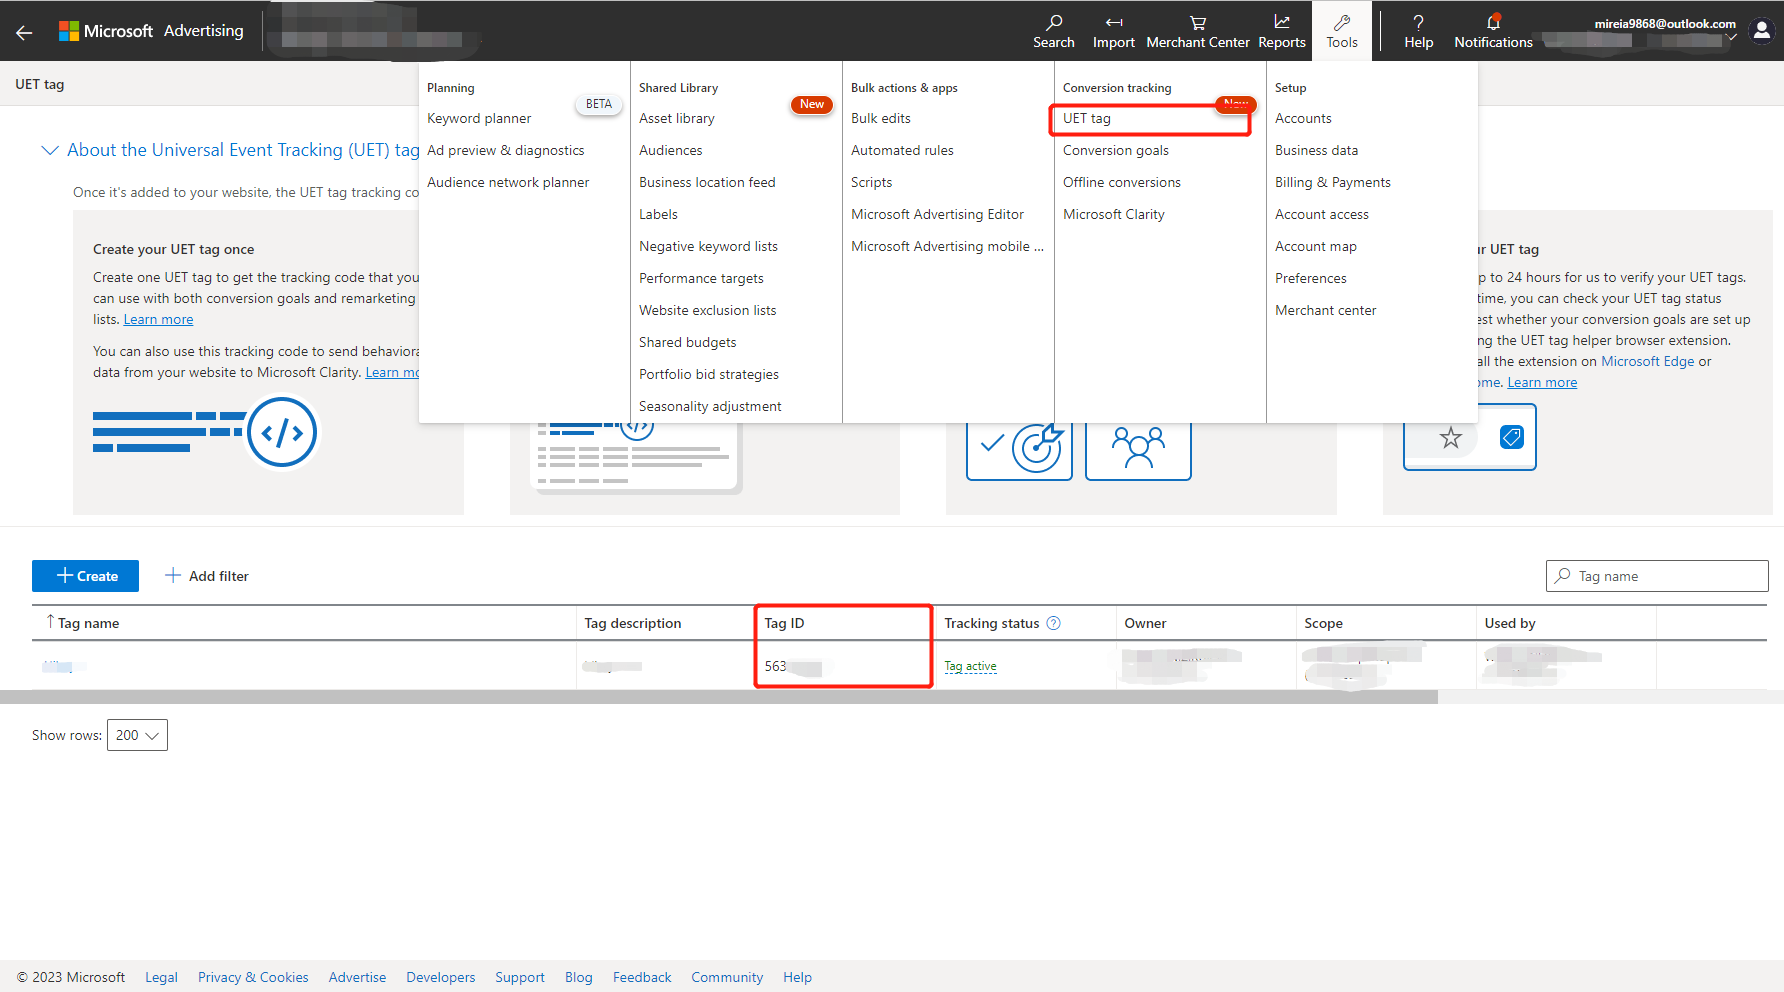Open Offline conversions

(1122, 182)
